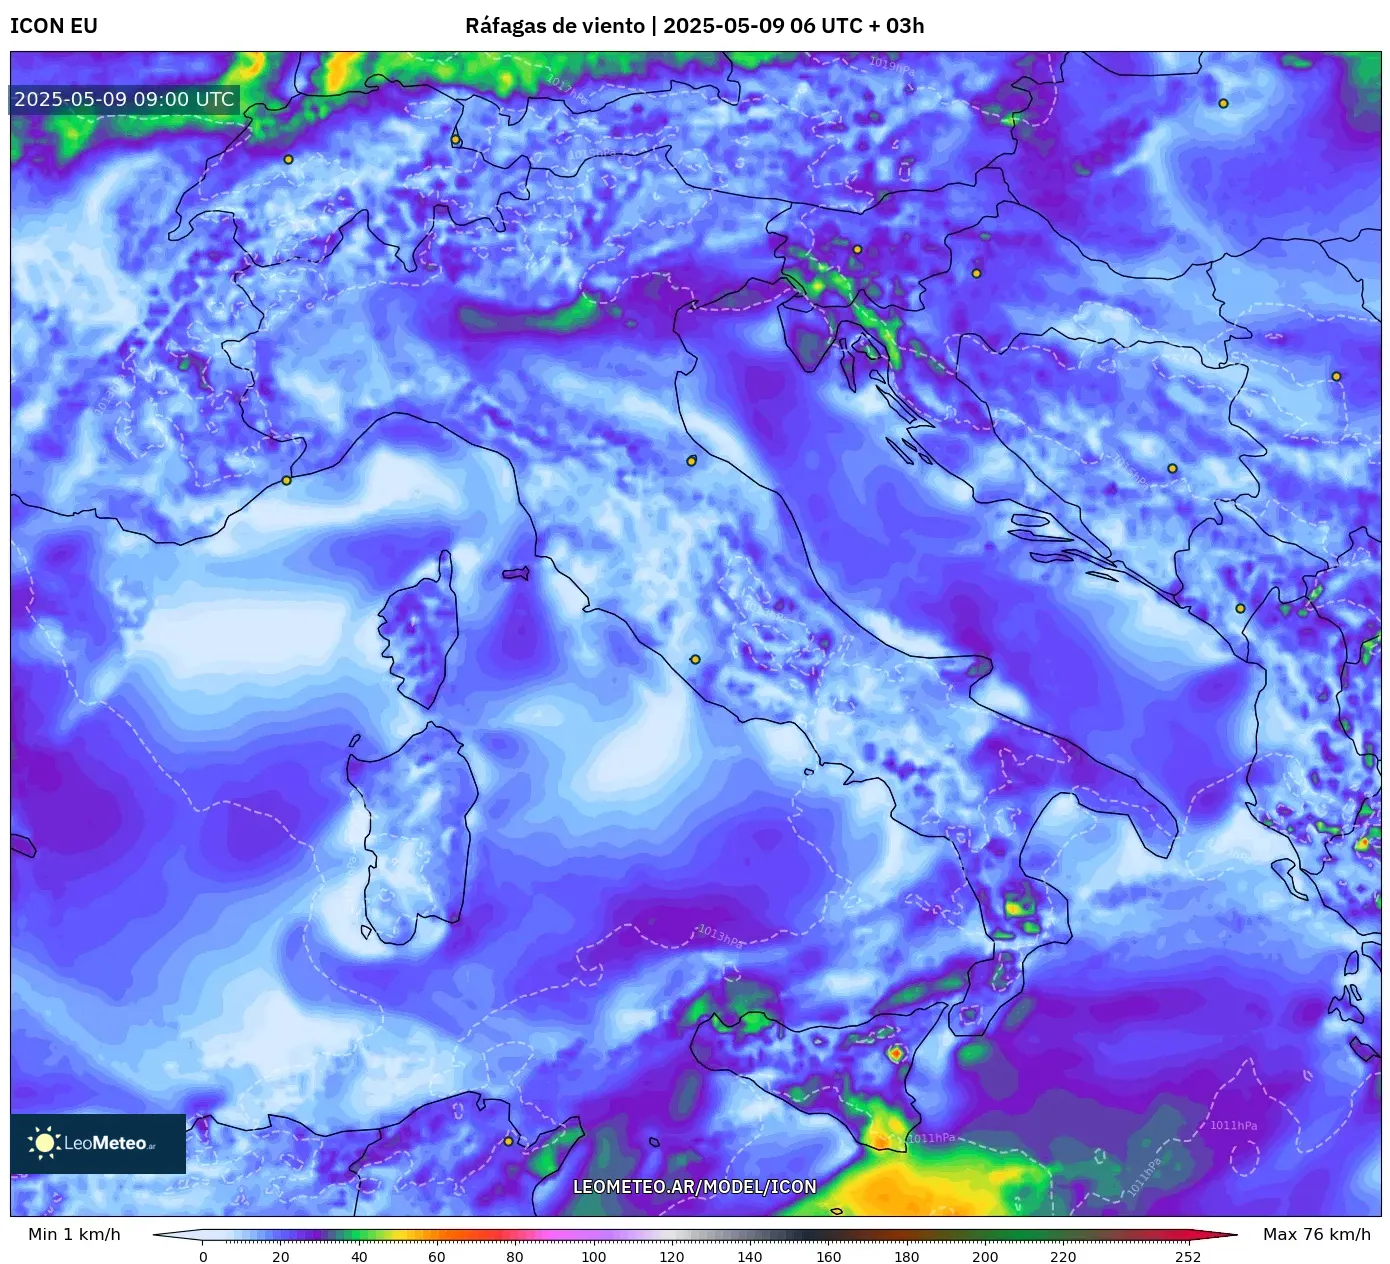Click the Ljubljana city marker in Slovenia
The height and width of the screenshot is (1264, 1390).
coord(857,249)
